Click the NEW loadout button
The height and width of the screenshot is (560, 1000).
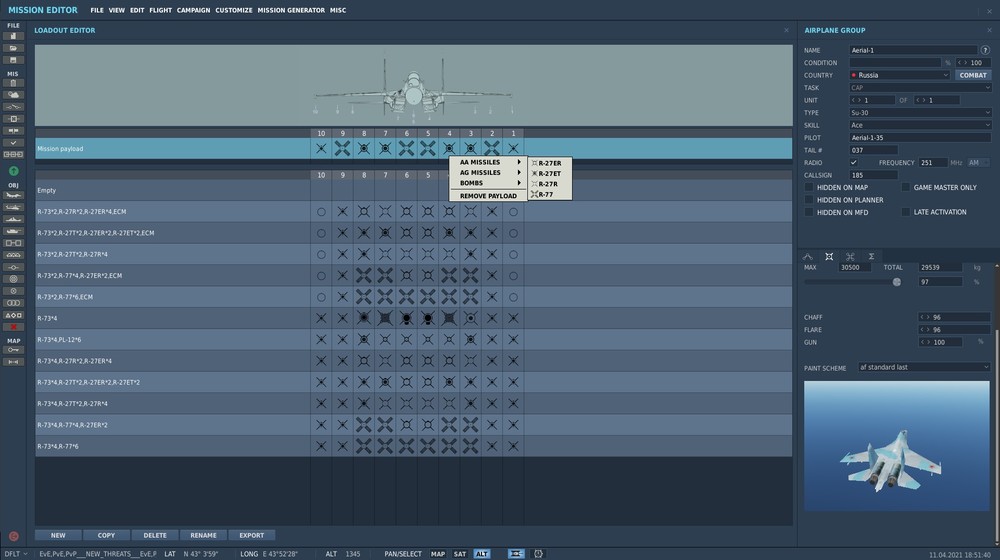click(x=58, y=535)
